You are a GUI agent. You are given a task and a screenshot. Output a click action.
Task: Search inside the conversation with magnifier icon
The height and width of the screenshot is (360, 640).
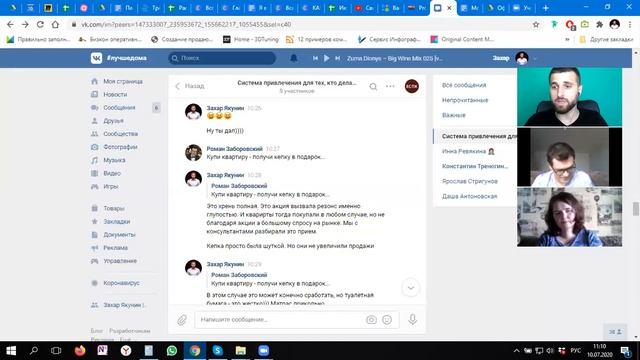tap(373, 87)
